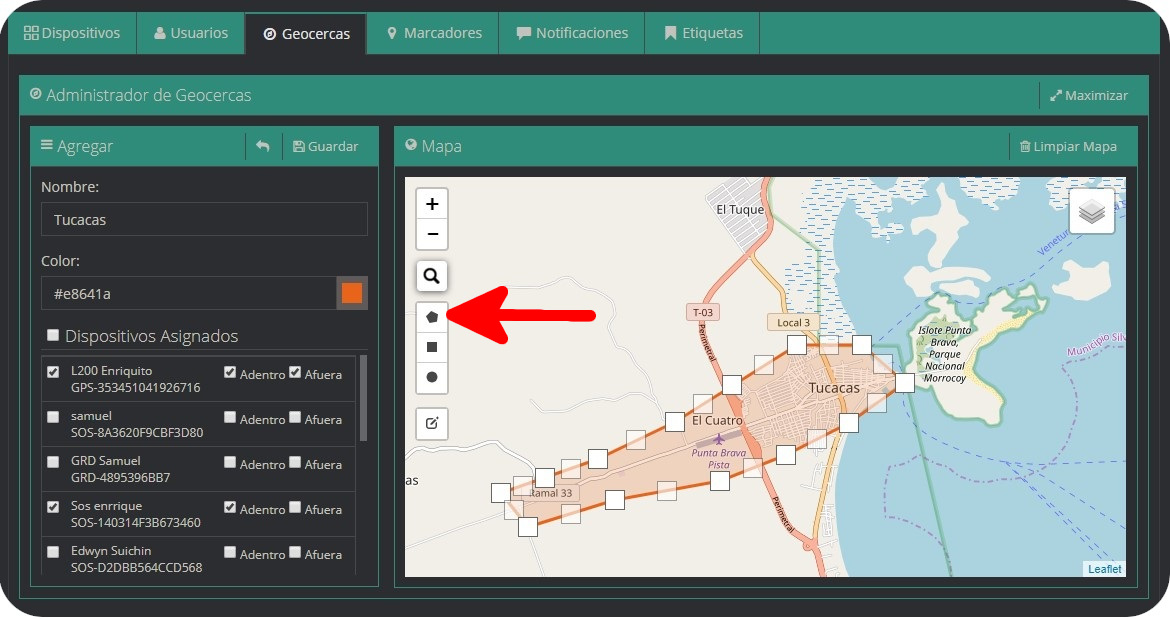This screenshot has width=1170, height=619.
Task: Toggle the Dispositivos Asignados select-all checkbox
Action: click(x=52, y=335)
